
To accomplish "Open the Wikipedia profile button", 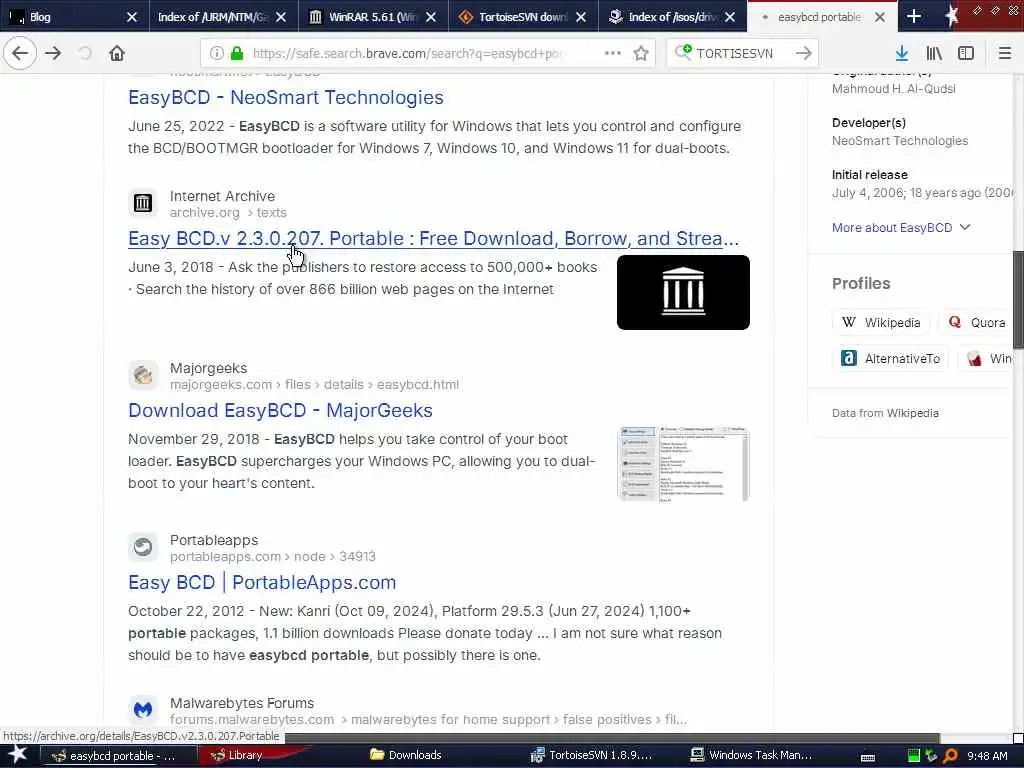I will click(x=881, y=322).
